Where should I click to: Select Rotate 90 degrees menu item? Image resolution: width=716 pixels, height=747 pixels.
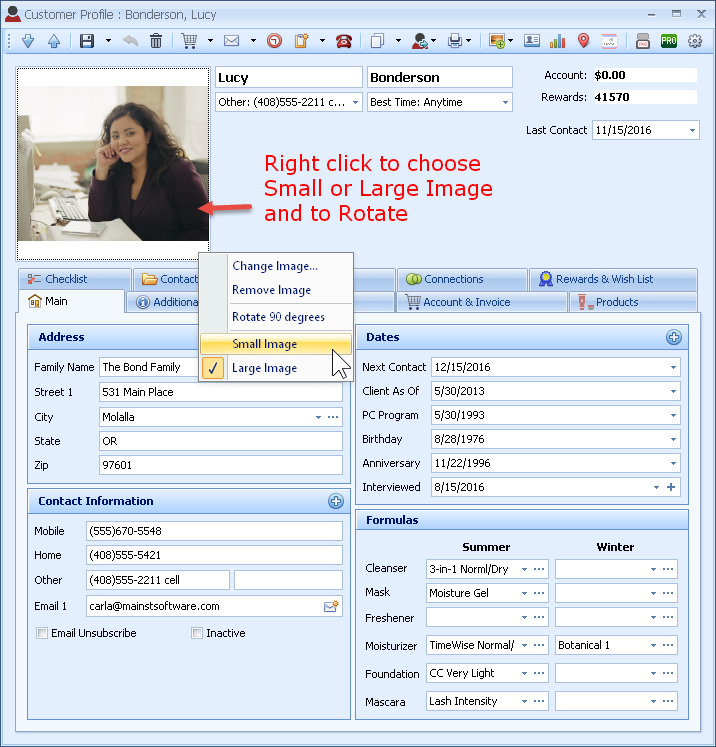[276, 317]
